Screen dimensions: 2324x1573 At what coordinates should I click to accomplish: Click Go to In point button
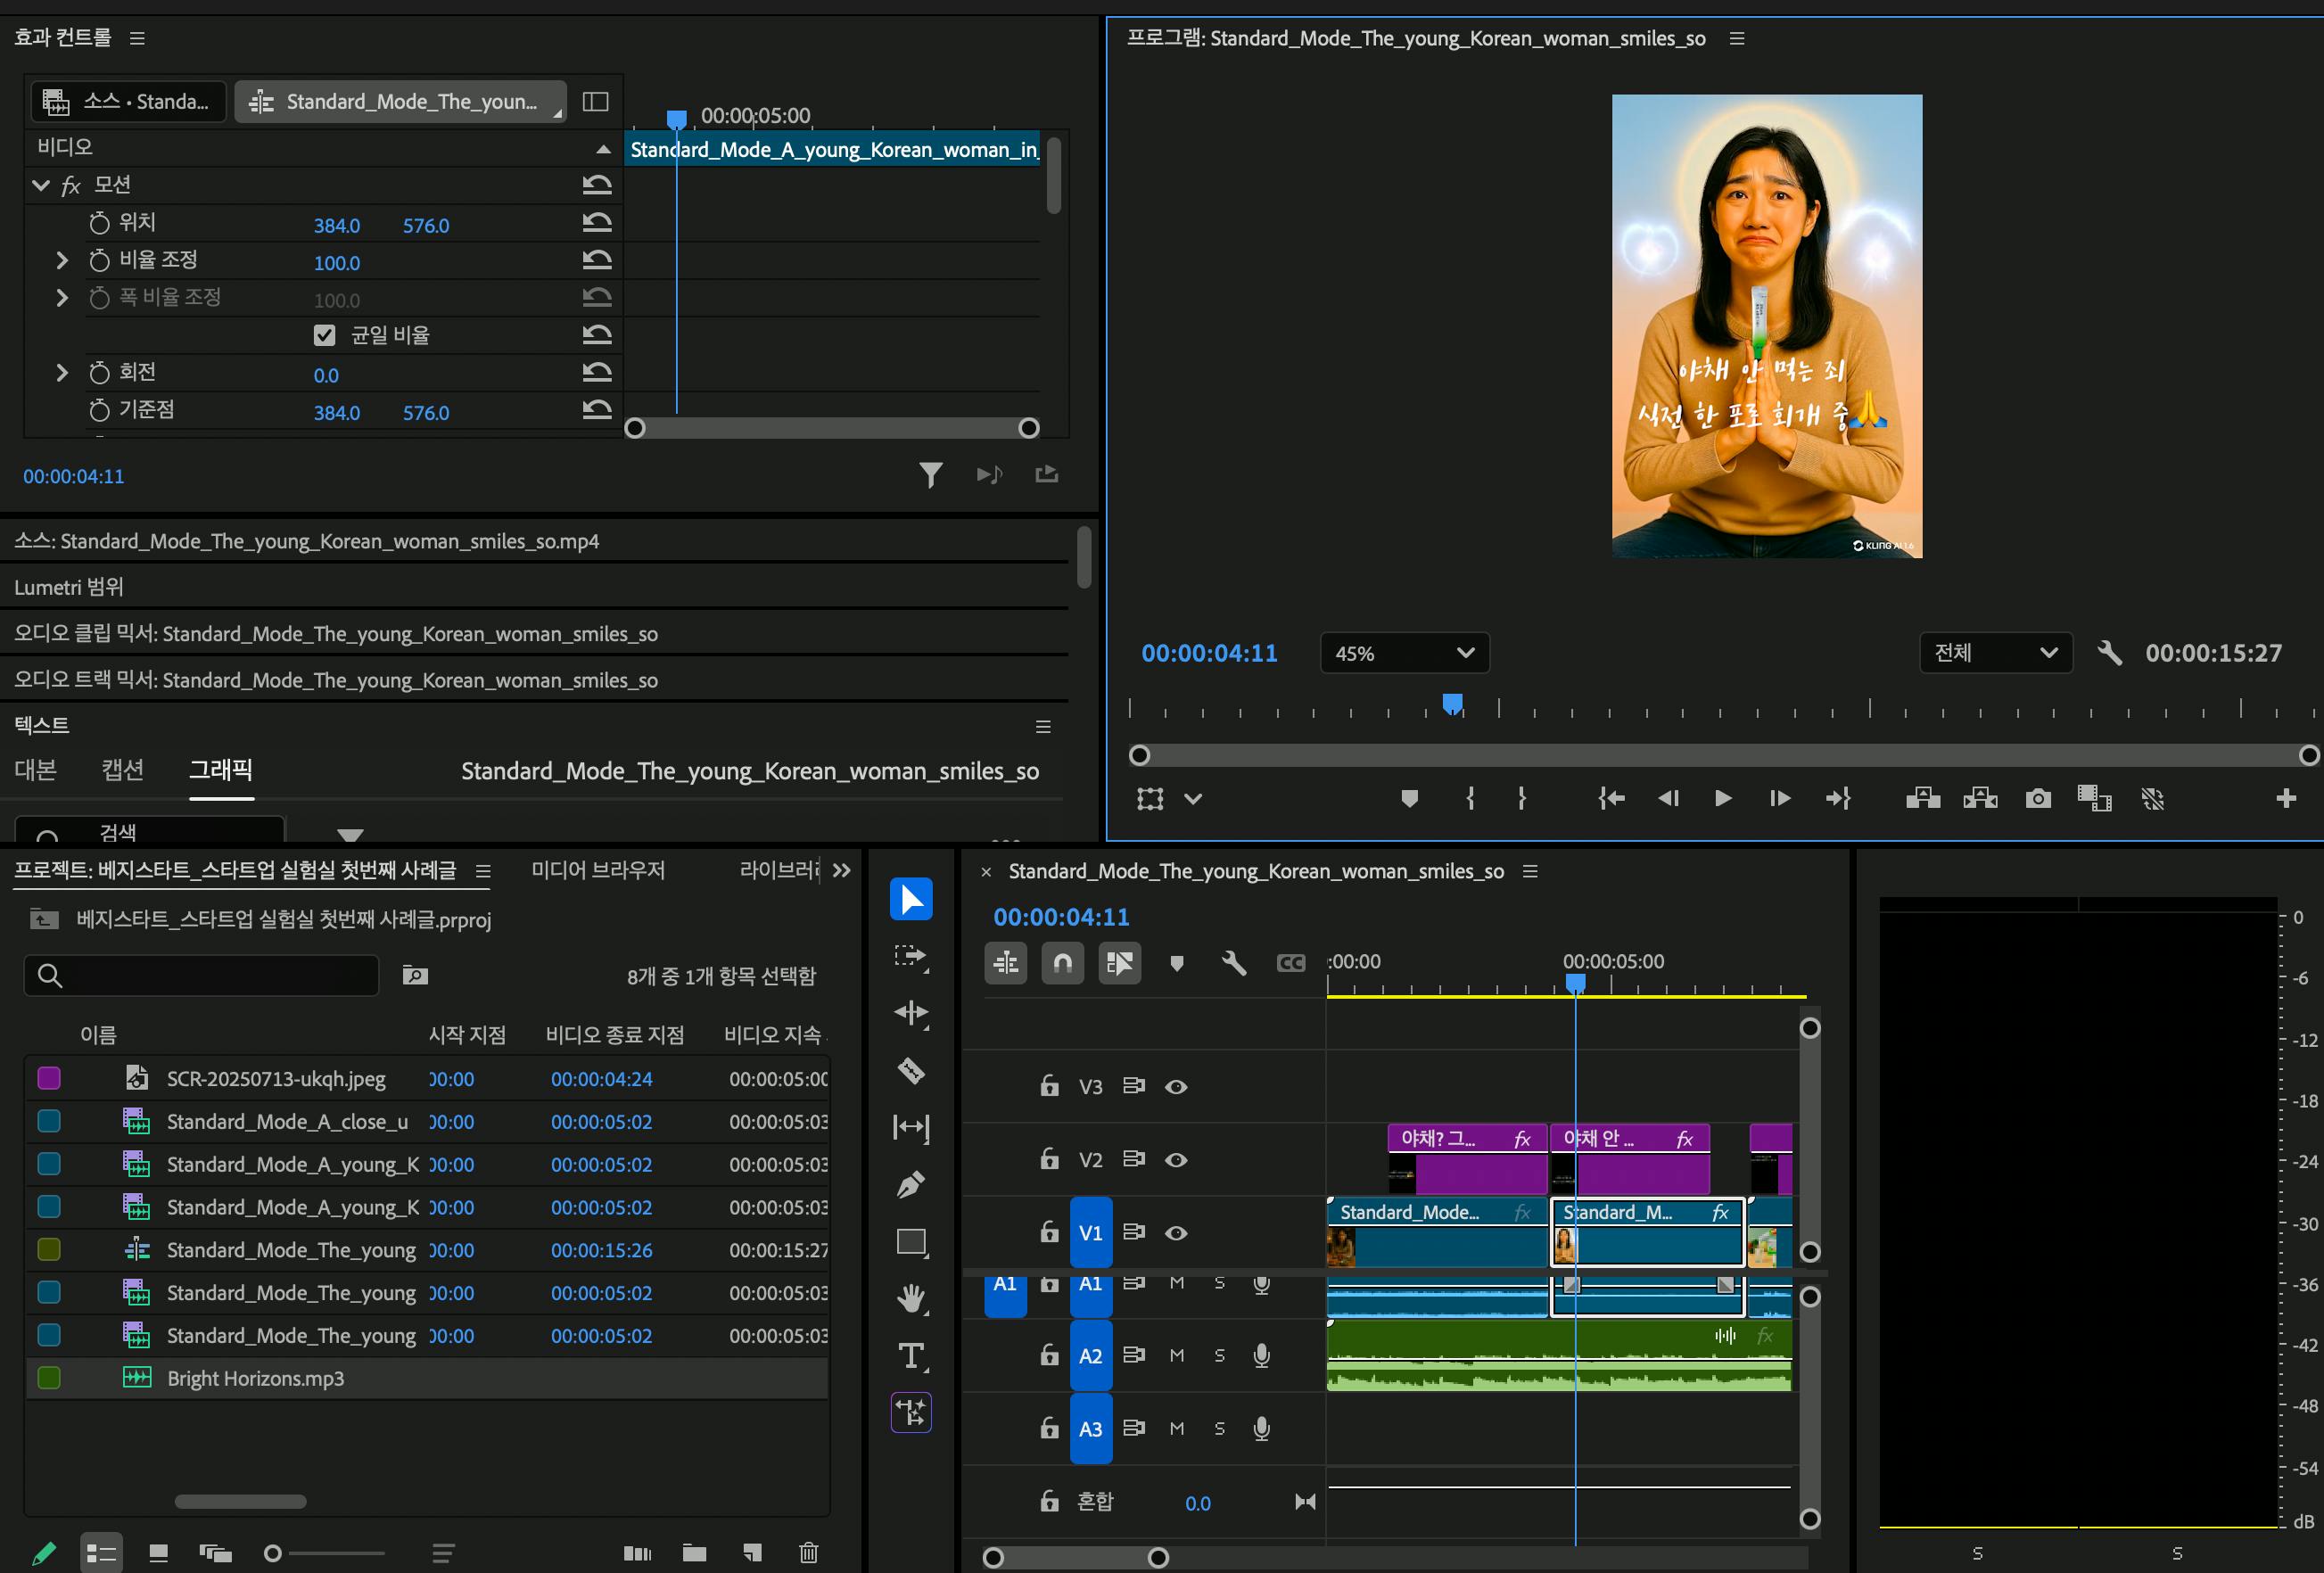(x=1611, y=798)
